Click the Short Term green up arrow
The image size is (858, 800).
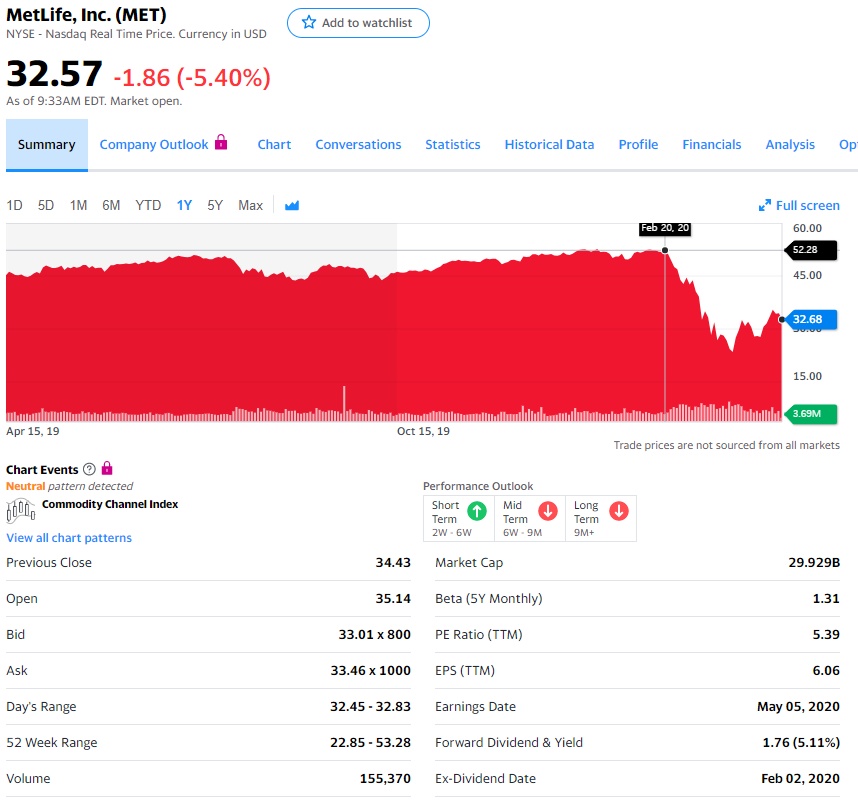(x=477, y=511)
